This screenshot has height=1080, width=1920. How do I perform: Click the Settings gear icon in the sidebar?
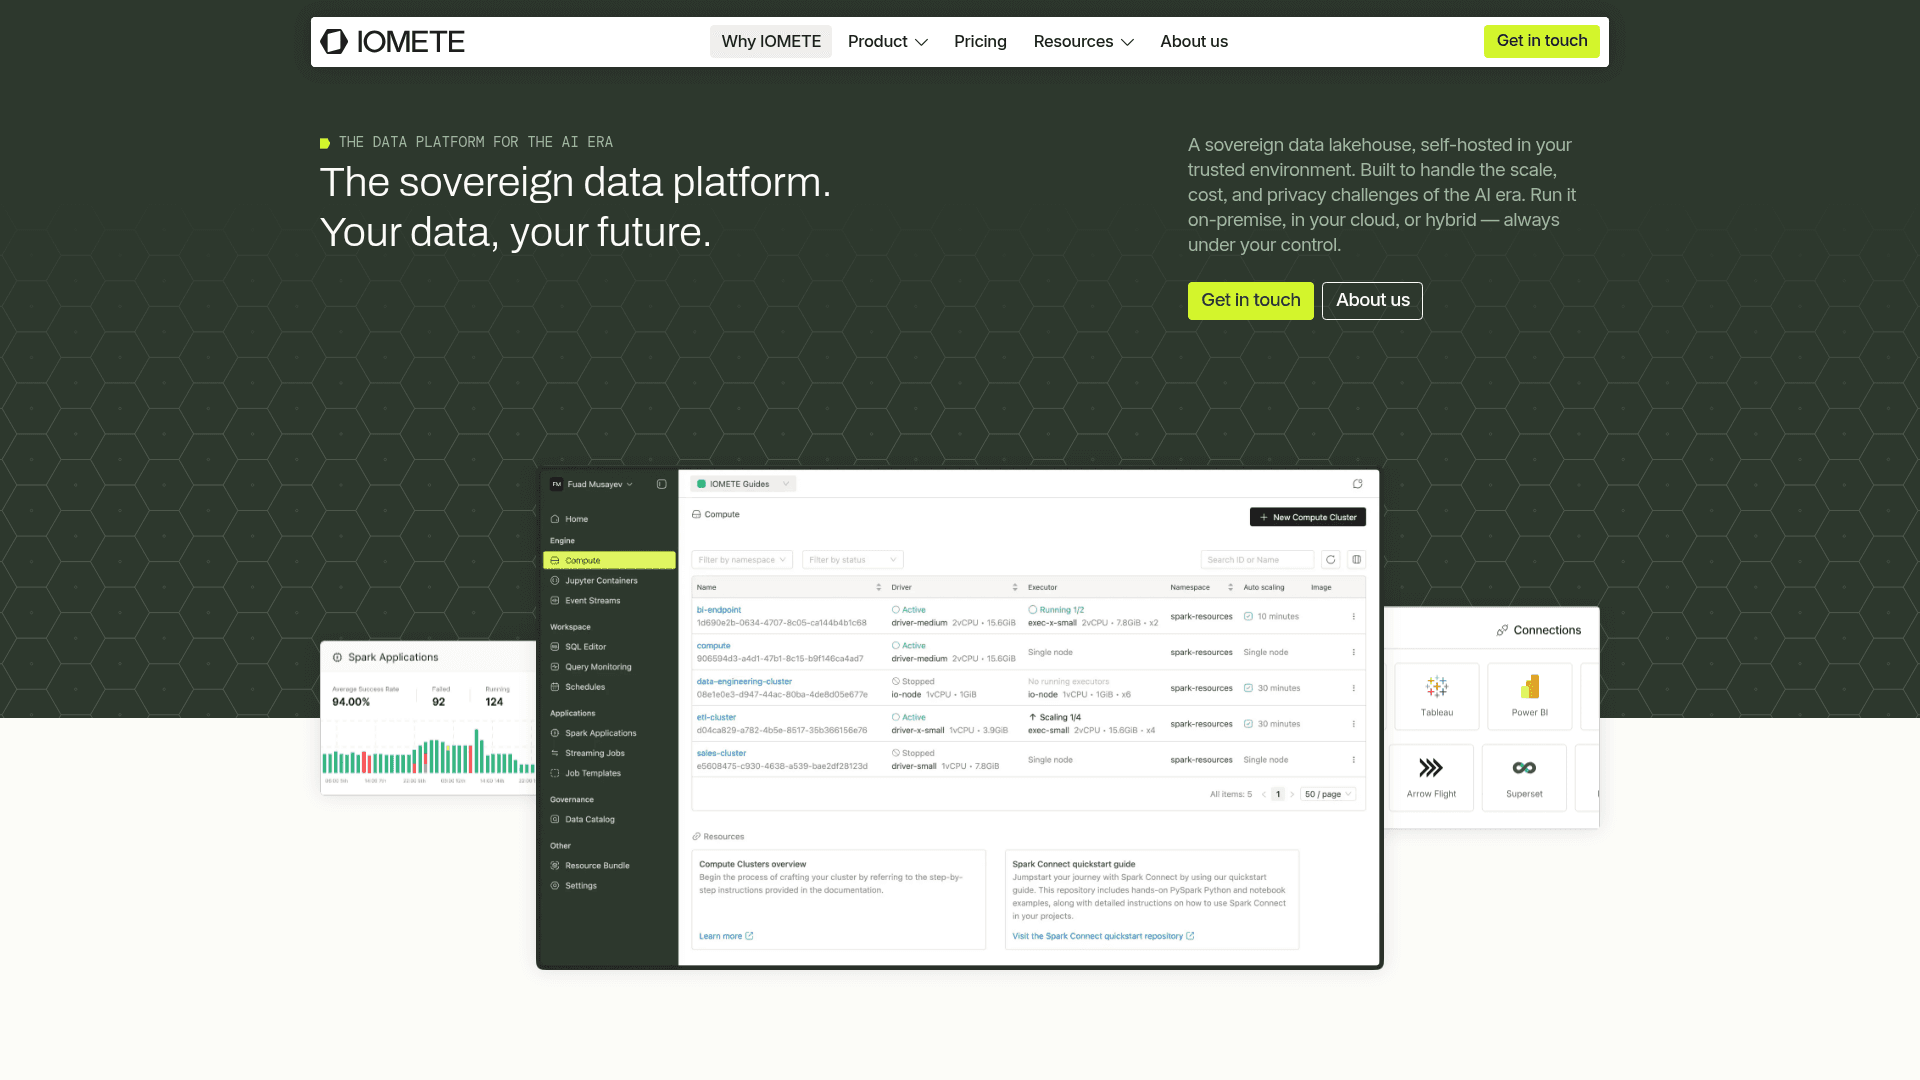pos(555,886)
